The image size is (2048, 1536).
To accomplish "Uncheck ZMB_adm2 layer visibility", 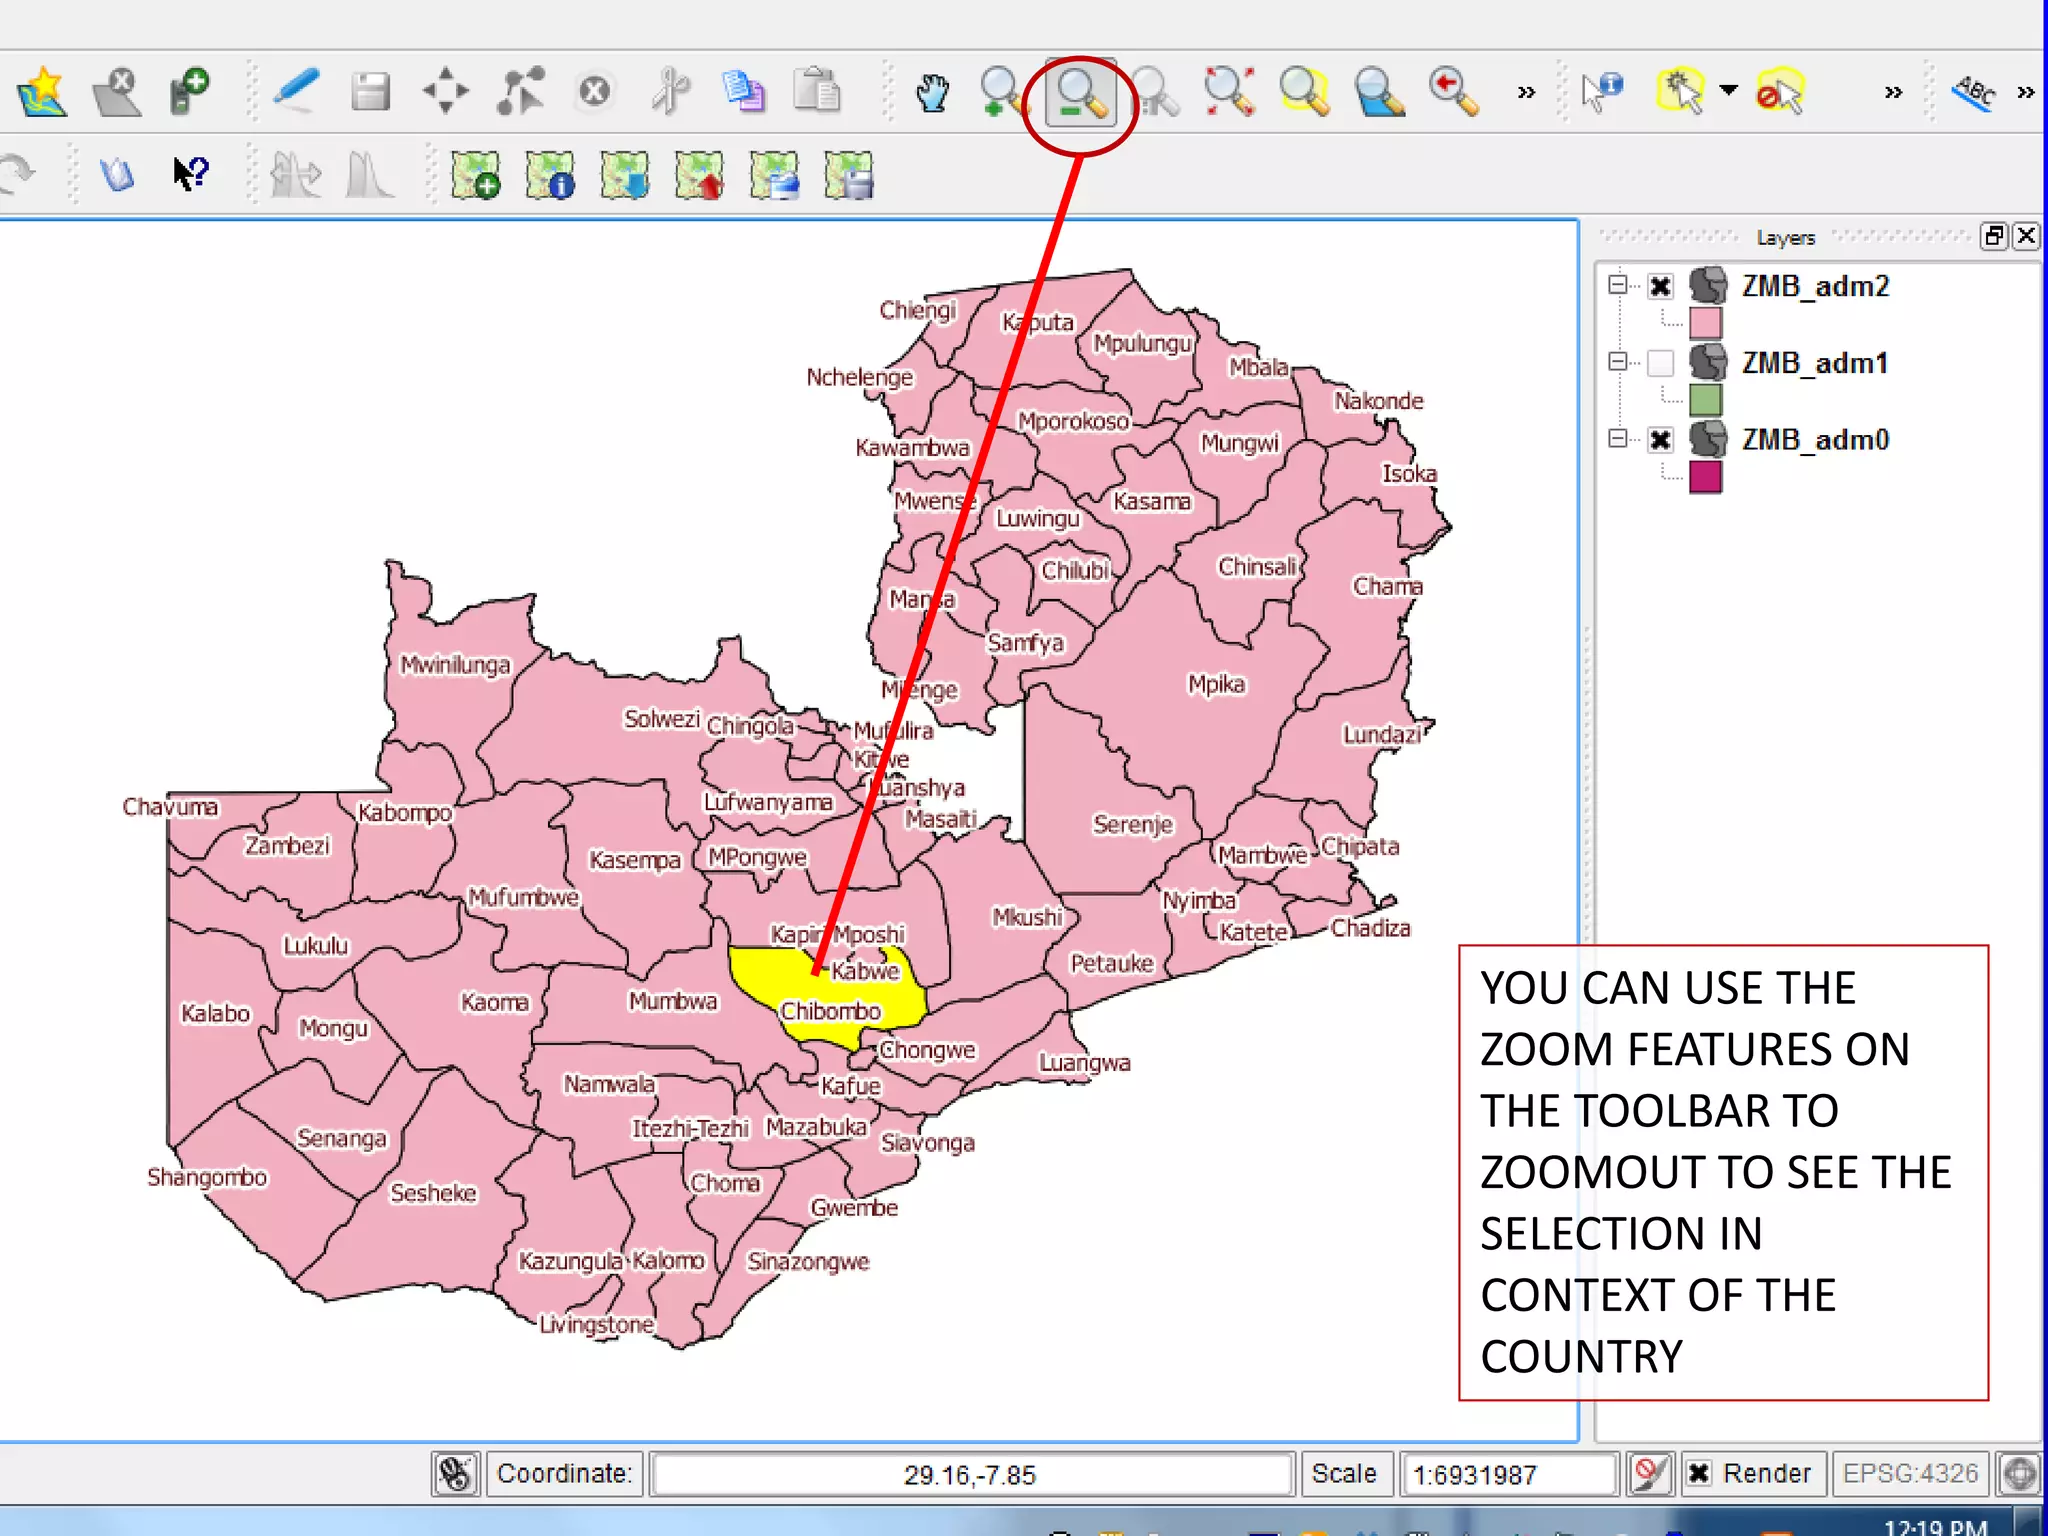I will pyautogui.click(x=1660, y=287).
